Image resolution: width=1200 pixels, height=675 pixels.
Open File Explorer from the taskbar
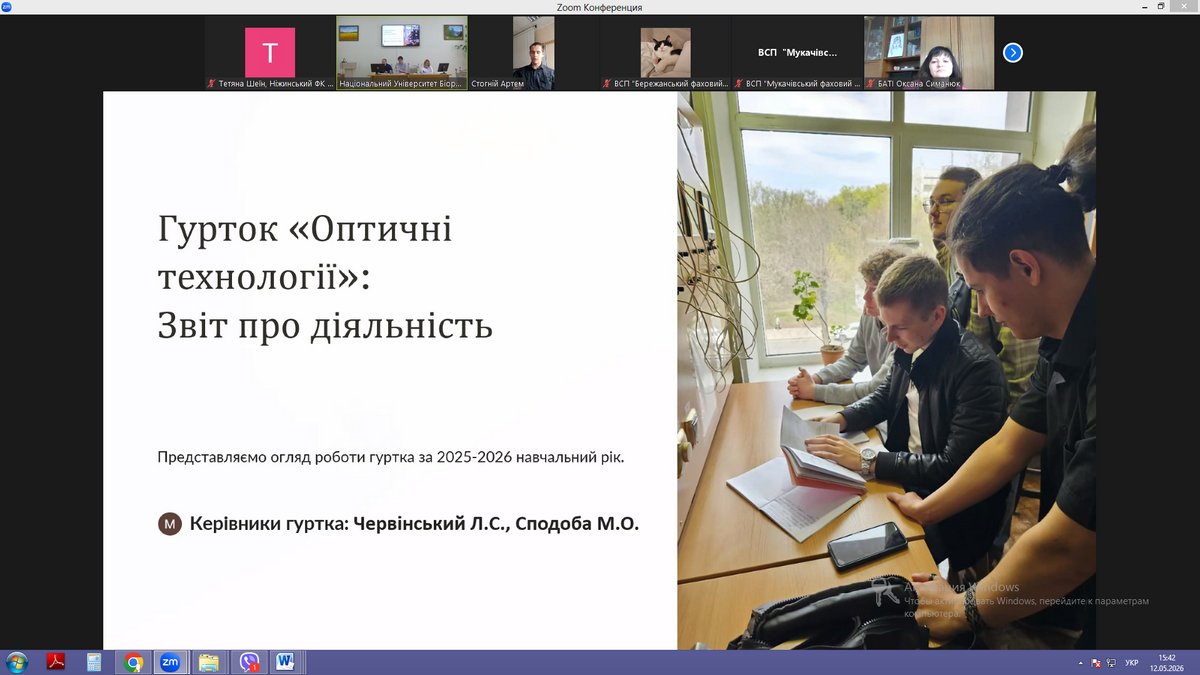[x=208, y=662]
